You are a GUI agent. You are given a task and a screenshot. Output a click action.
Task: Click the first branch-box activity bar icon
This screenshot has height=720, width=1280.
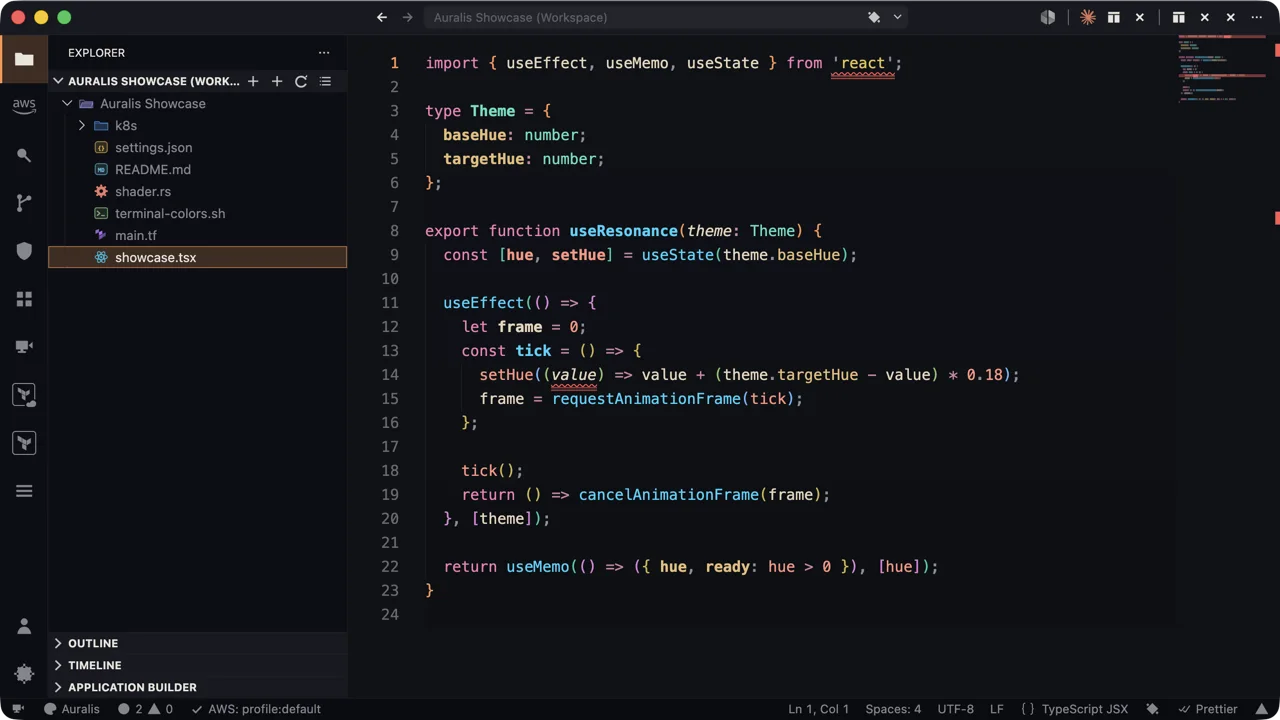click(24, 395)
